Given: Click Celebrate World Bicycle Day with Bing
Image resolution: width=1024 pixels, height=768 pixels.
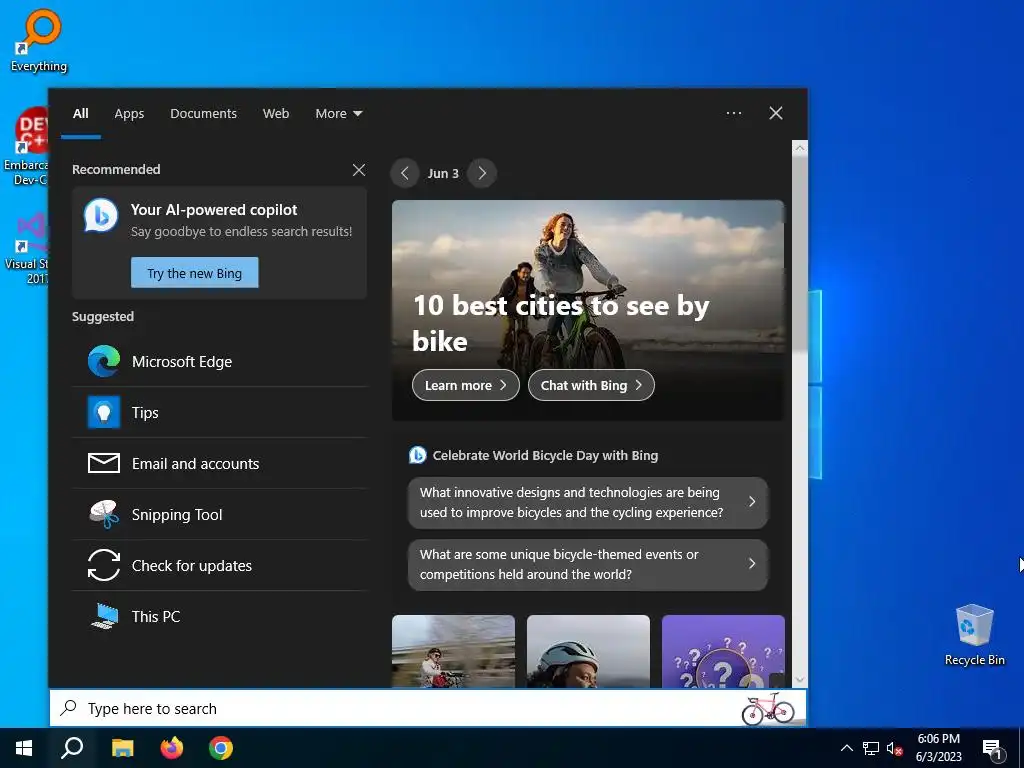Looking at the screenshot, I should pyautogui.click(x=545, y=455).
